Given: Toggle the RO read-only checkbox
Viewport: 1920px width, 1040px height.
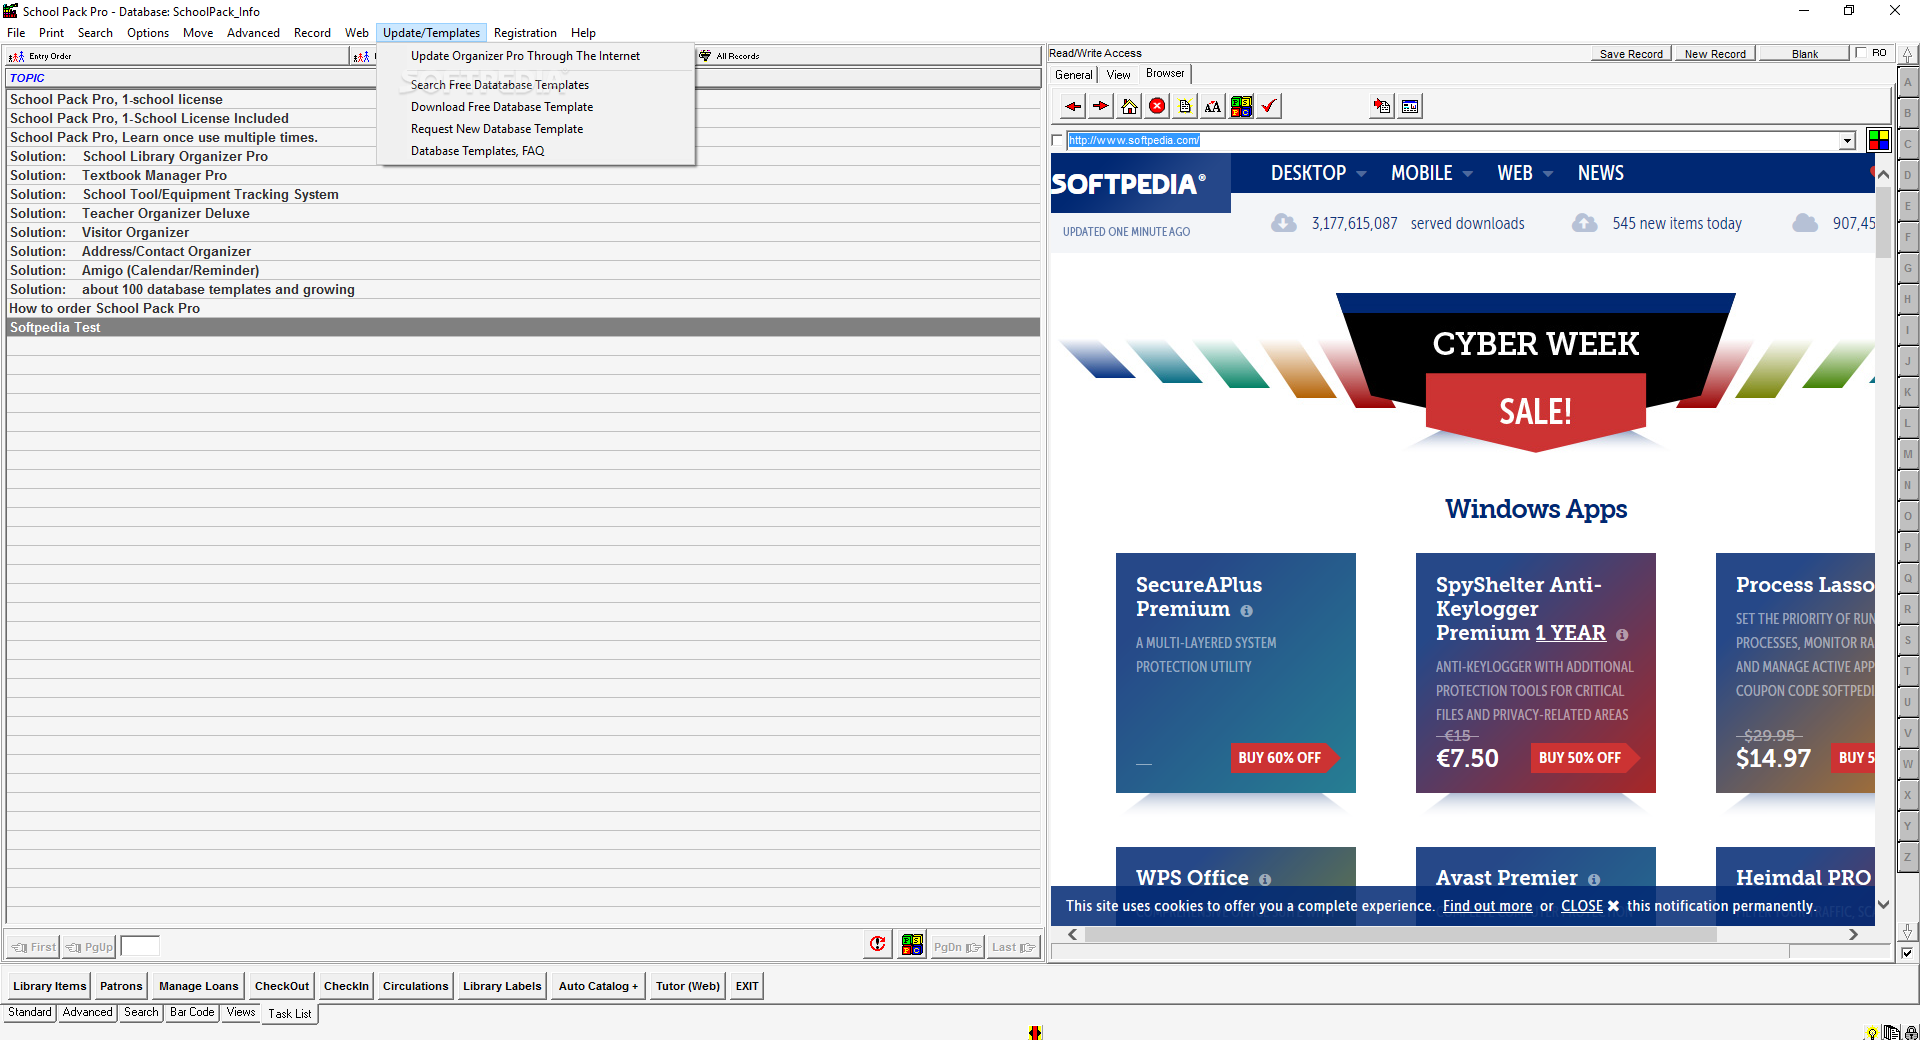Looking at the screenshot, I should click(x=1861, y=53).
